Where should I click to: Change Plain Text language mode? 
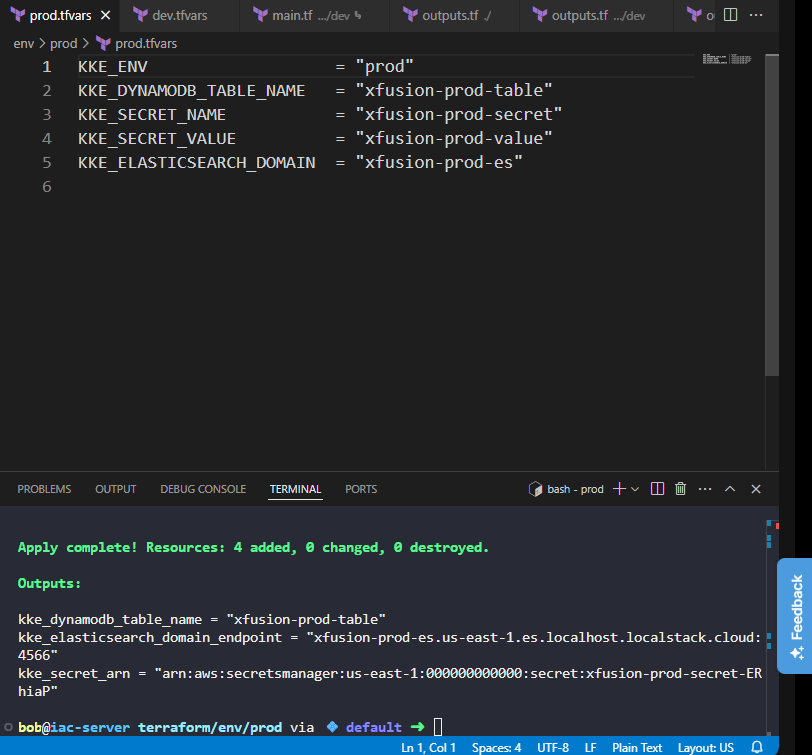pos(637,748)
